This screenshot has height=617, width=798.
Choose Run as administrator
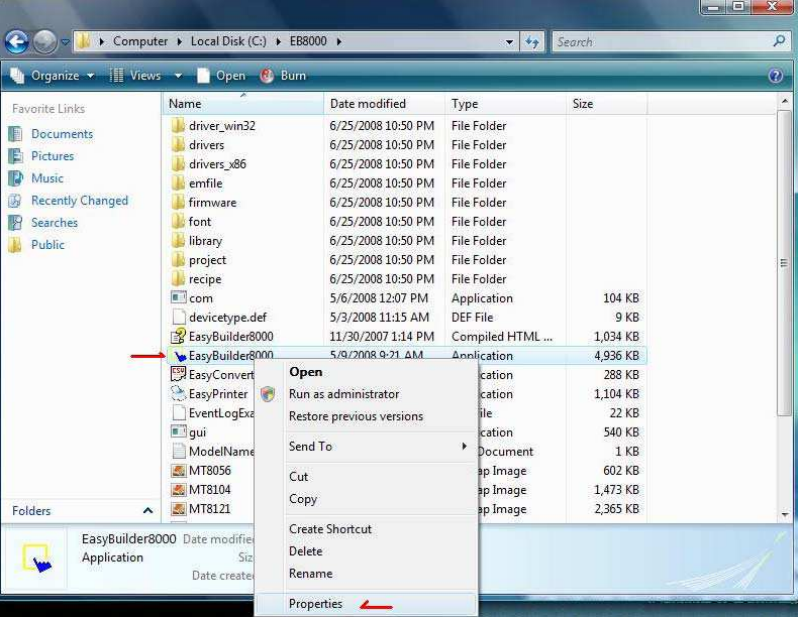pos(366,394)
